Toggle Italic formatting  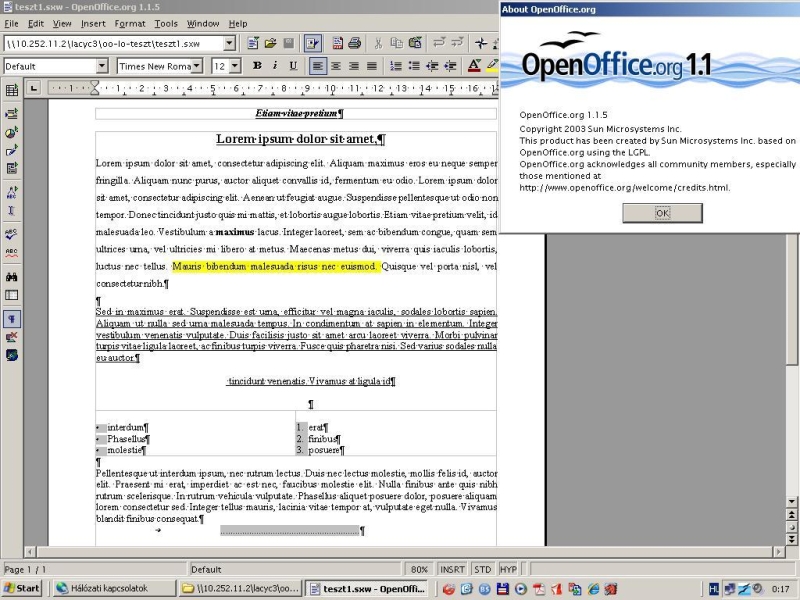tap(275, 66)
